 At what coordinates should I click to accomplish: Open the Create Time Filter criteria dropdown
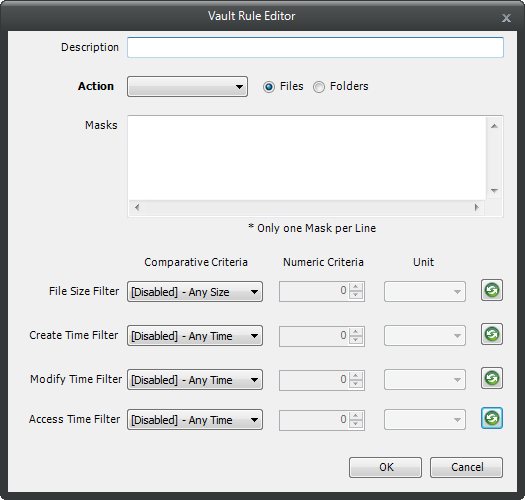point(195,336)
